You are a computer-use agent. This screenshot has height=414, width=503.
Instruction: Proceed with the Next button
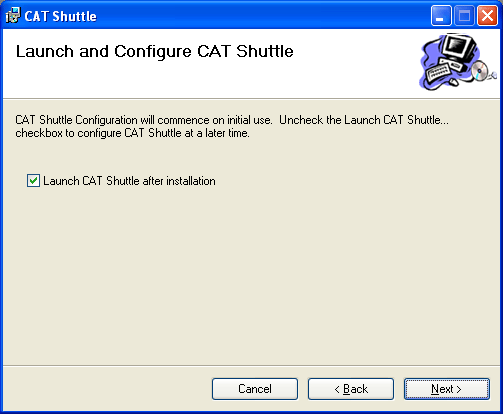pos(447,389)
